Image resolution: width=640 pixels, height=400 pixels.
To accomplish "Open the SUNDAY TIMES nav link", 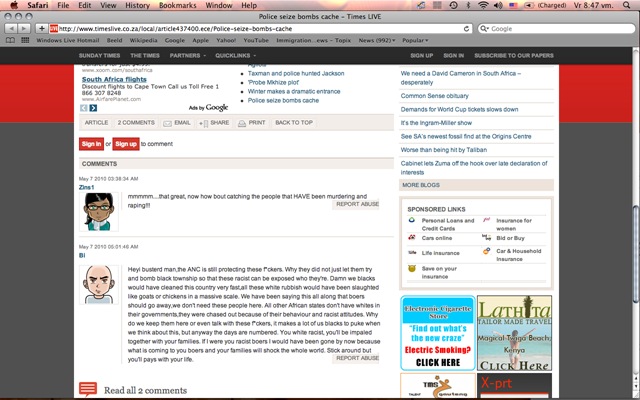I will [99, 56].
